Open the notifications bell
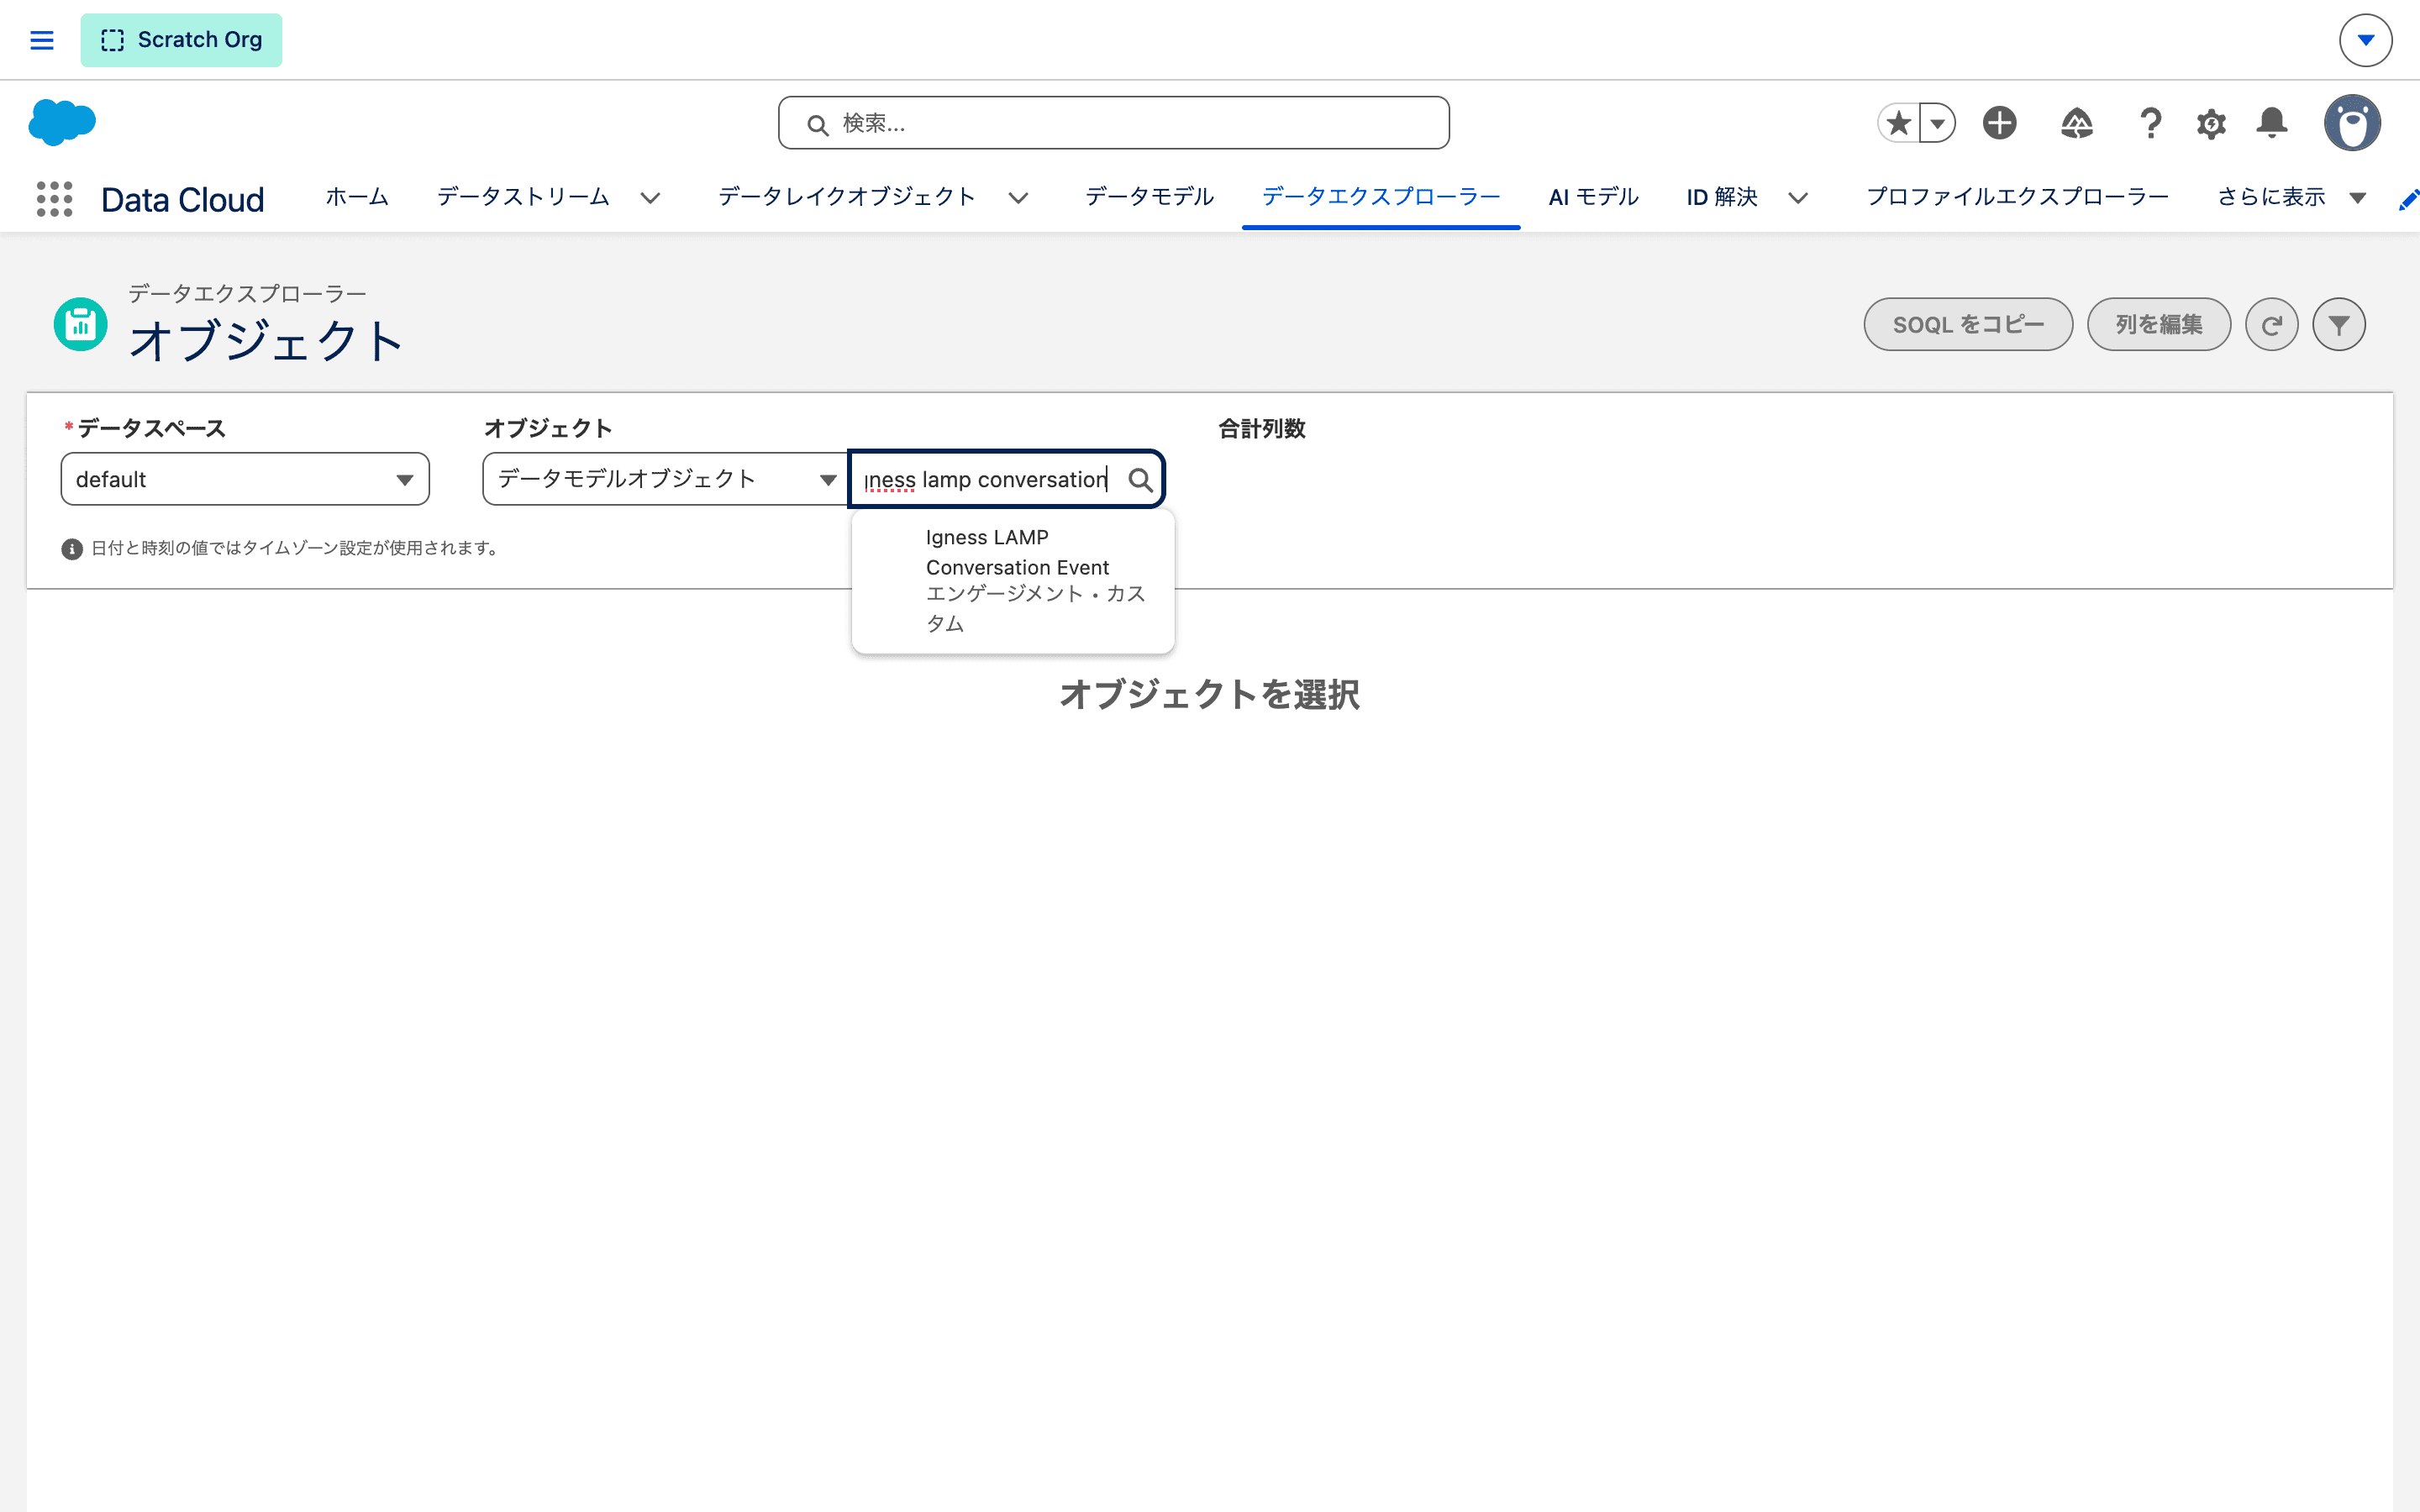 pos(2271,123)
